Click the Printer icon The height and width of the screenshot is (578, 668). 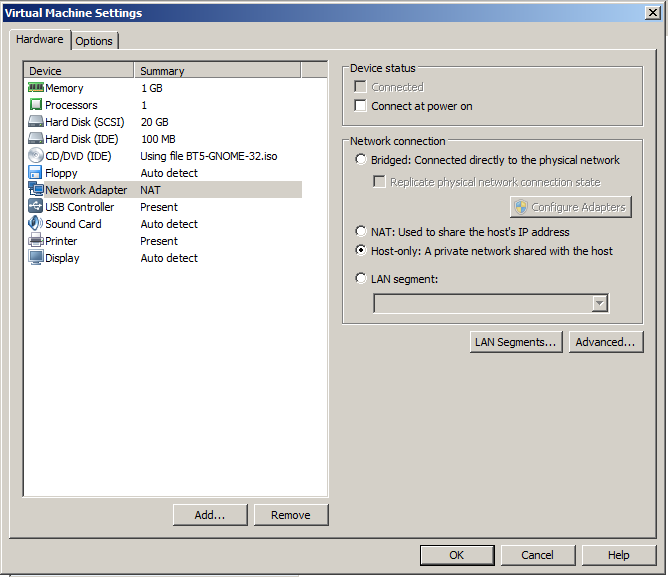tap(36, 241)
